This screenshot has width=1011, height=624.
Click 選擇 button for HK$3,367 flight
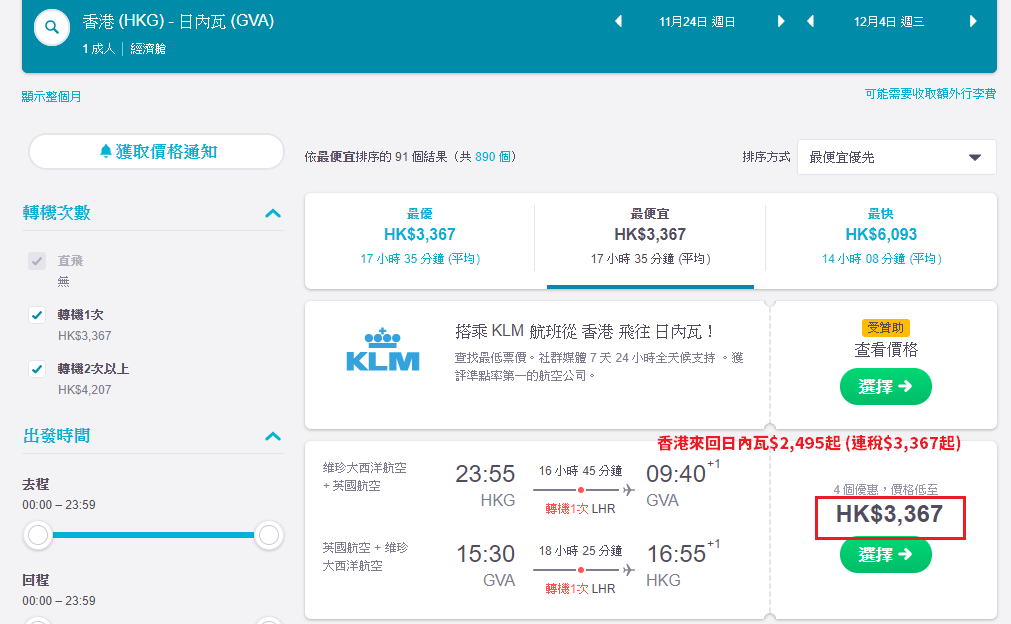[x=885, y=554]
